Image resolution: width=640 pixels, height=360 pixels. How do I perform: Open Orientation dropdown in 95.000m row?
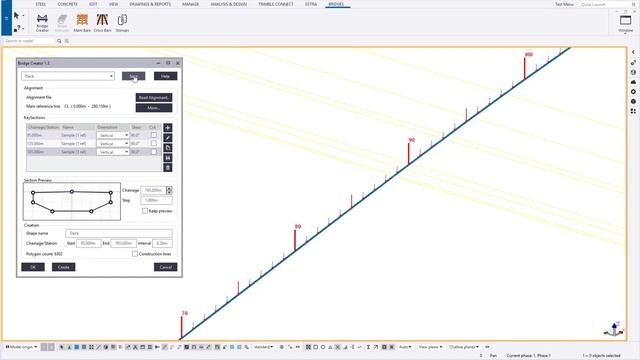(x=113, y=135)
